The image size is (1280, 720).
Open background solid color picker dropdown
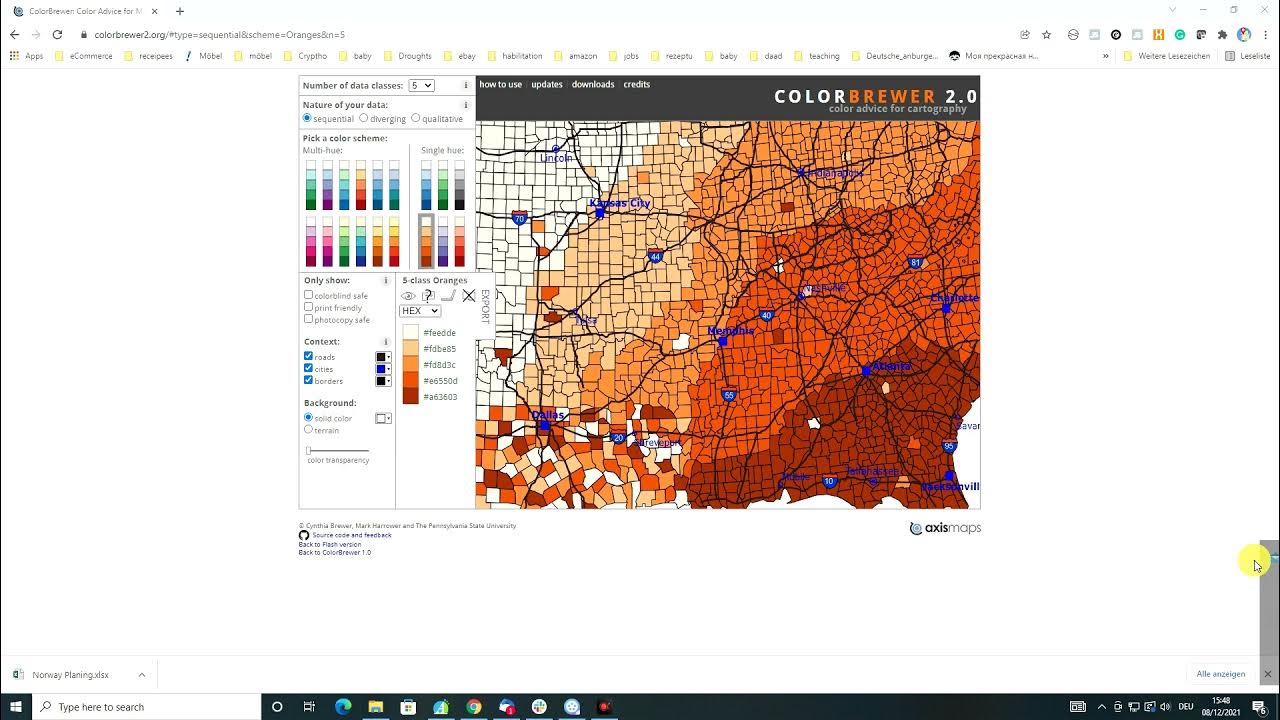pyautogui.click(x=383, y=418)
